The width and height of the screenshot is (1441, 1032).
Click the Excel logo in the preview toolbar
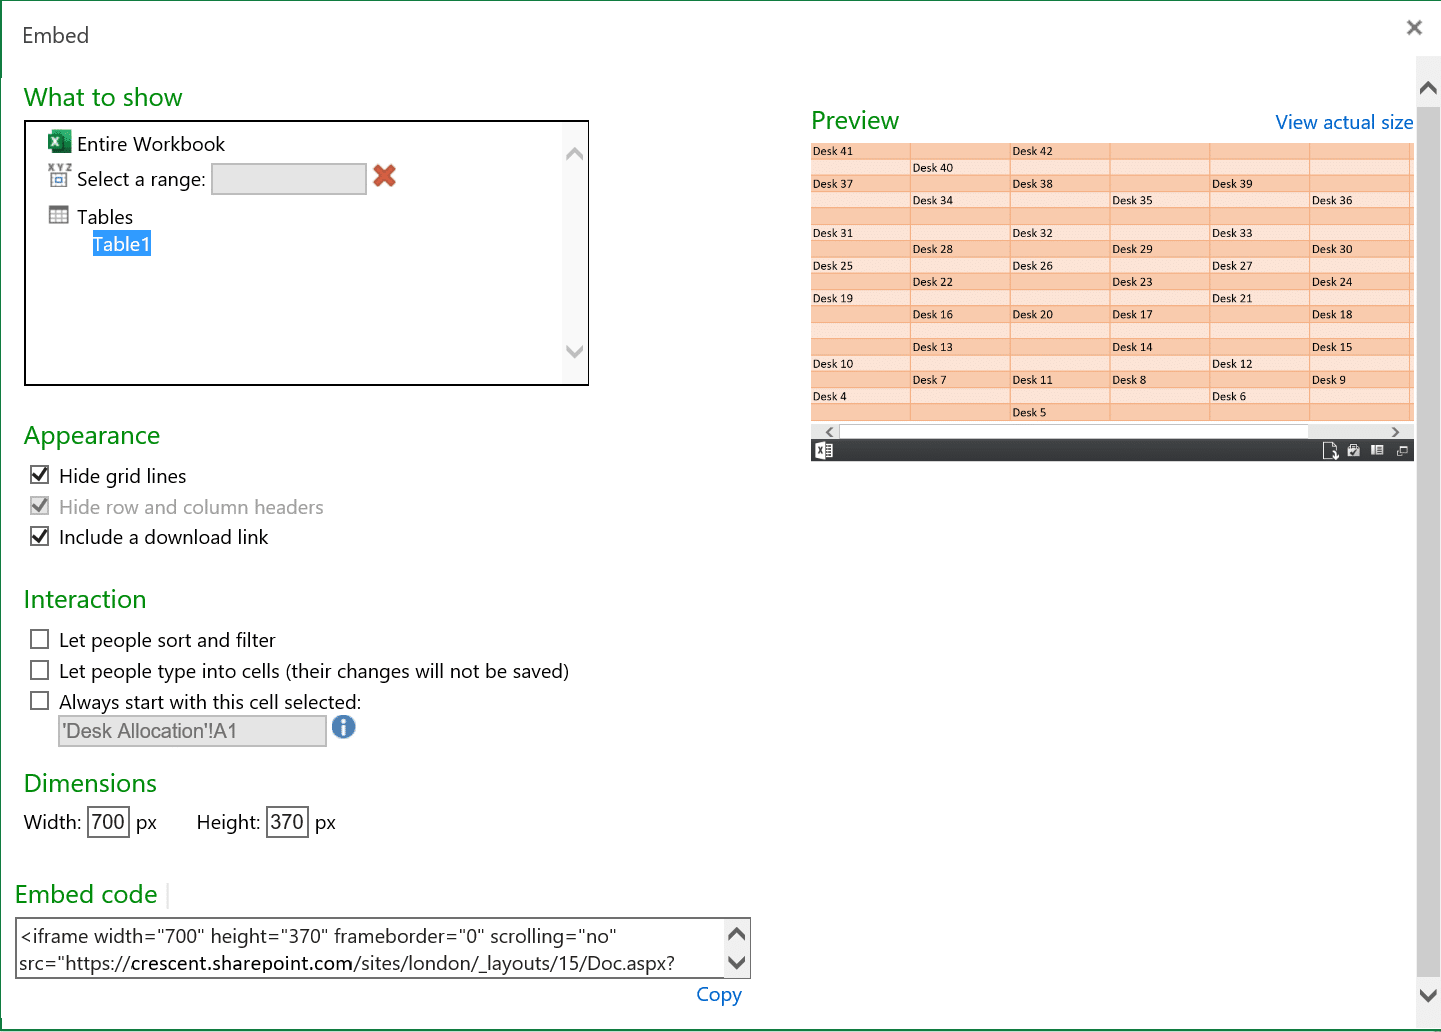[x=823, y=450]
